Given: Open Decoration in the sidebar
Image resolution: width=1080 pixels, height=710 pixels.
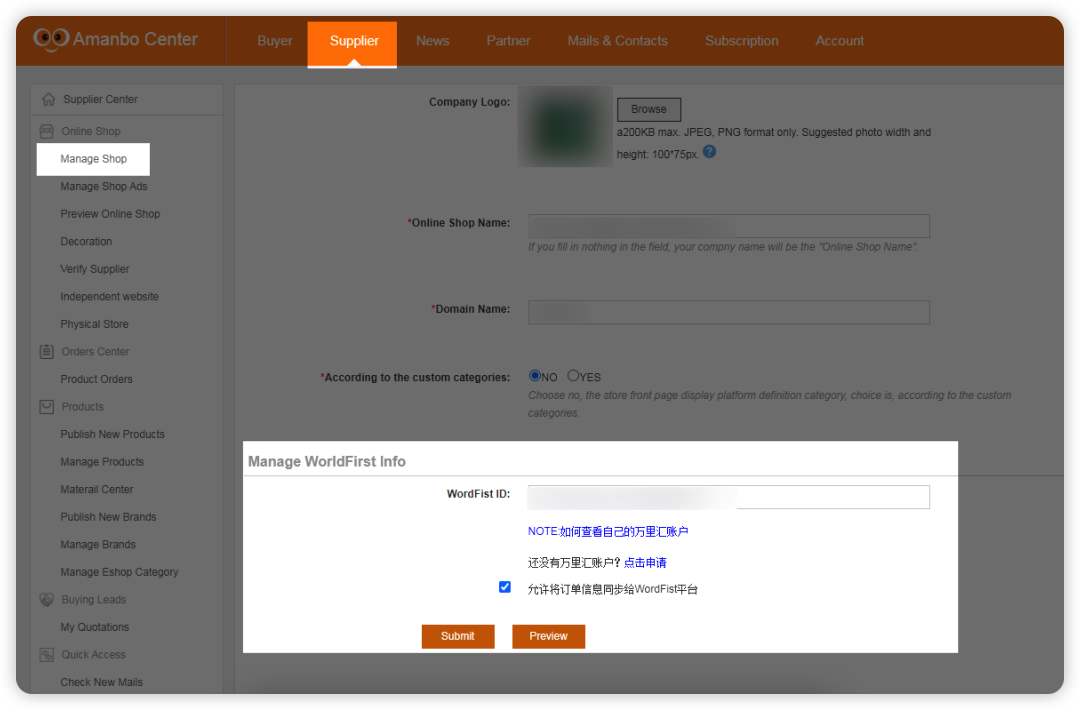Looking at the screenshot, I should [85, 242].
